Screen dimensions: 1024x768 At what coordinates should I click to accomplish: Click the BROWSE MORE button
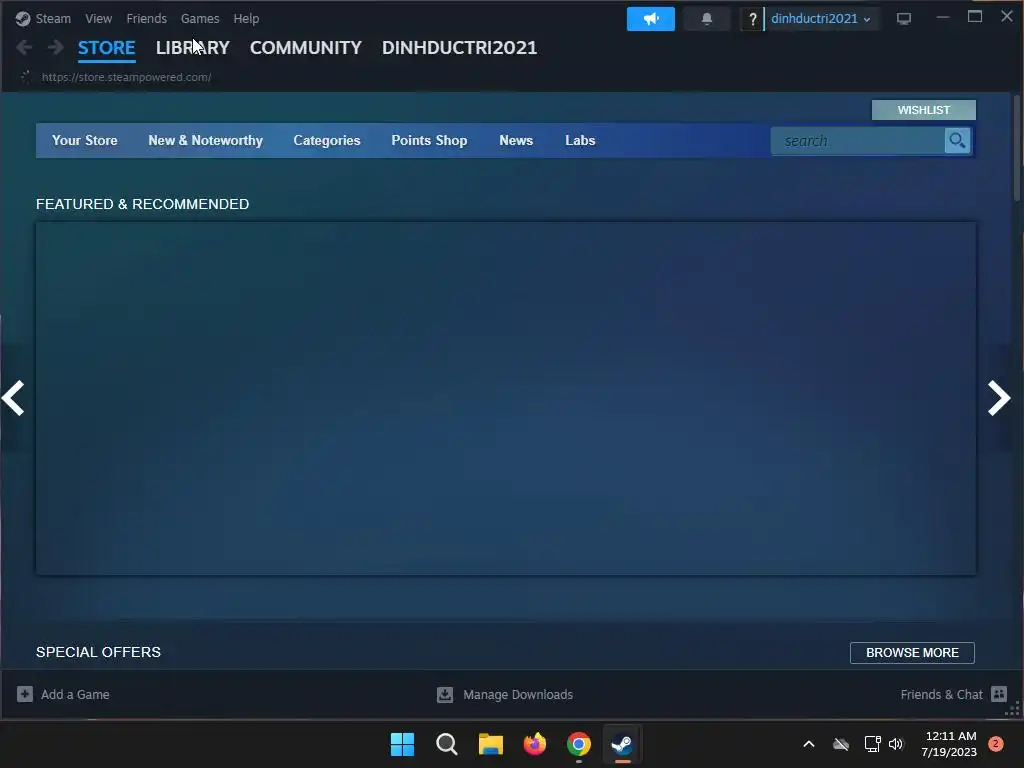(912, 652)
